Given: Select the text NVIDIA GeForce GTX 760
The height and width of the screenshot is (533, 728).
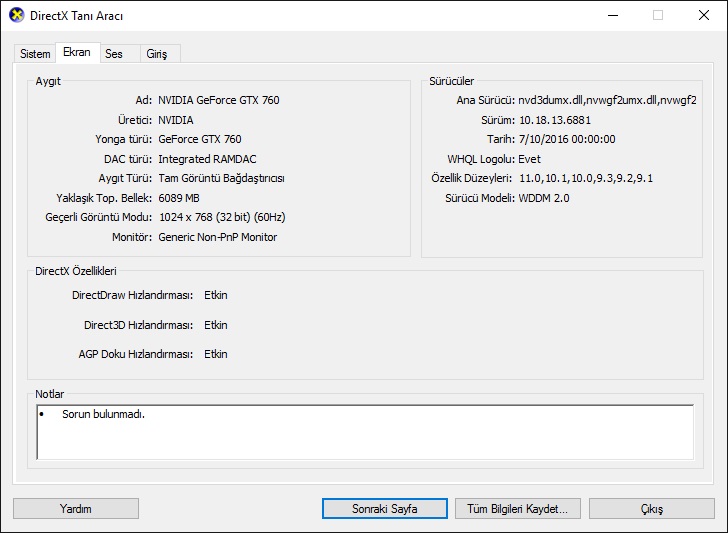Looking at the screenshot, I should tap(219, 100).
